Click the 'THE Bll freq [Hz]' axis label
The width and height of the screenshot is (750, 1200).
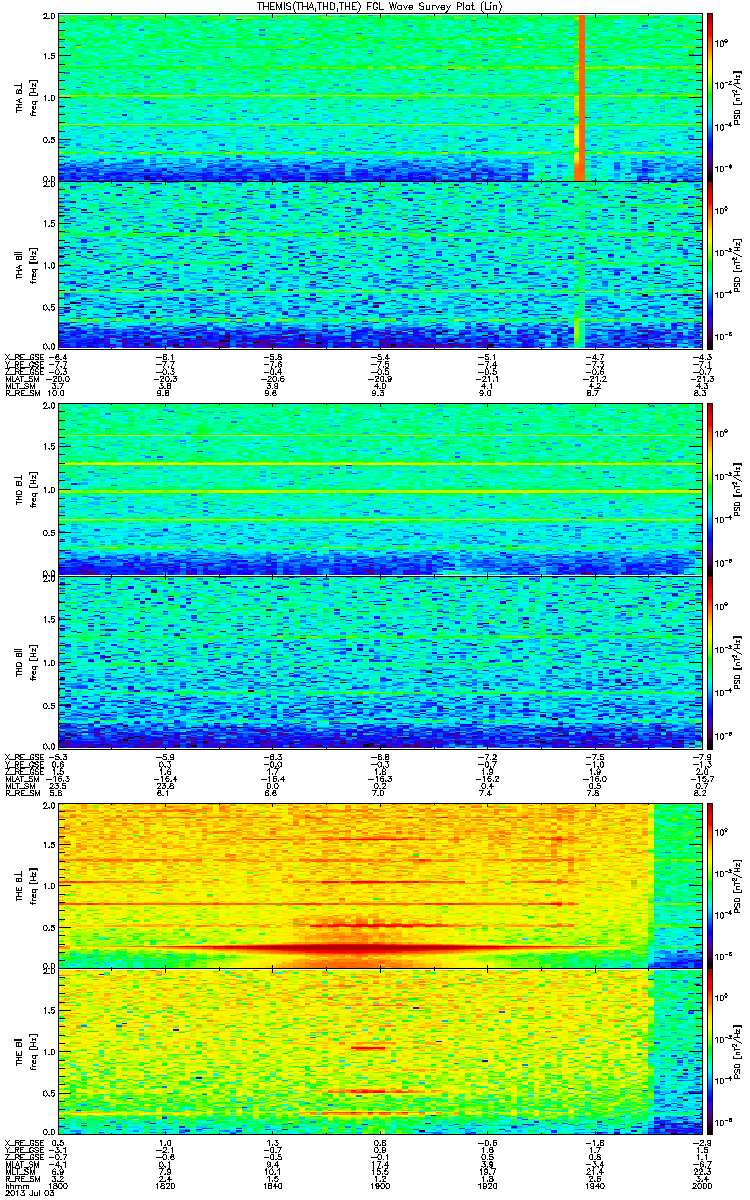[26, 1054]
